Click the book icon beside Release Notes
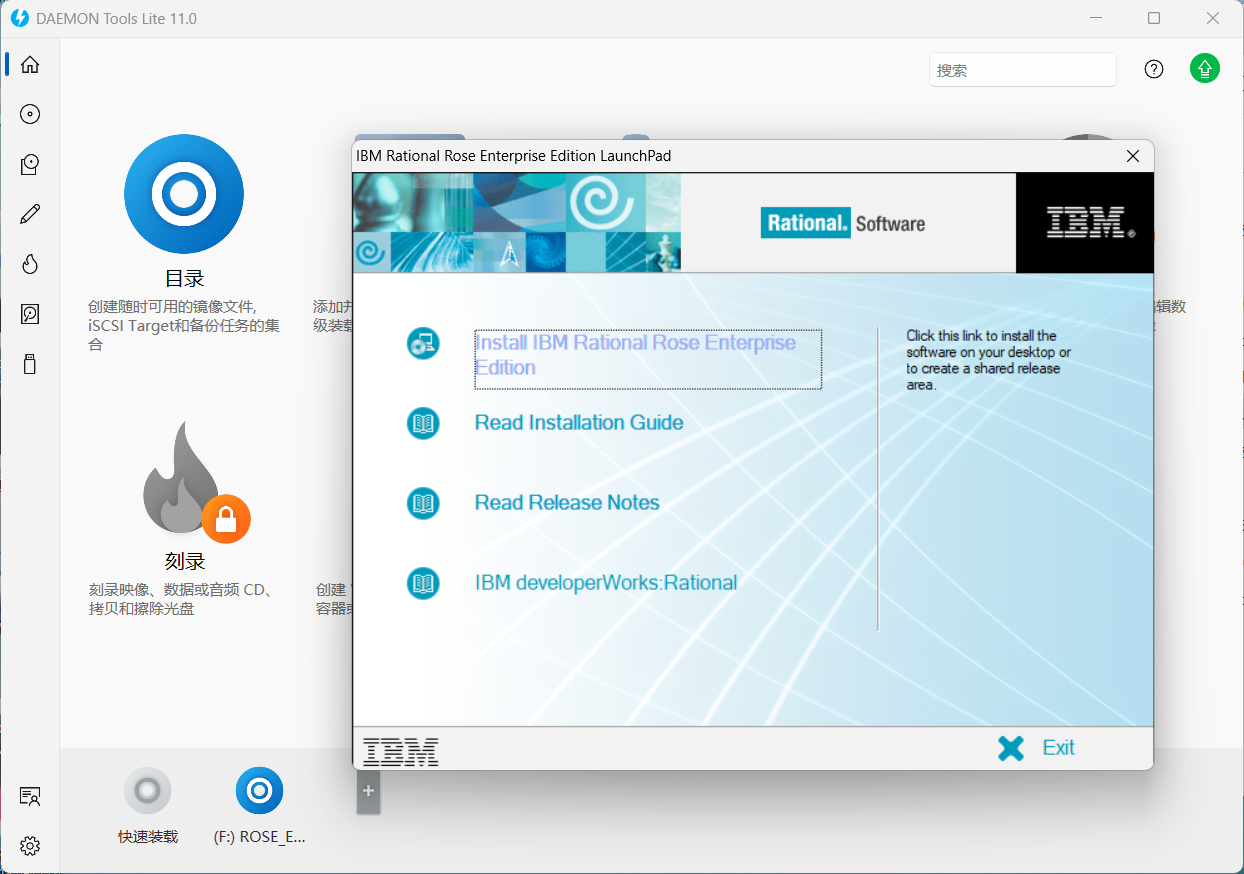This screenshot has height=874, width=1244. [423, 503]
